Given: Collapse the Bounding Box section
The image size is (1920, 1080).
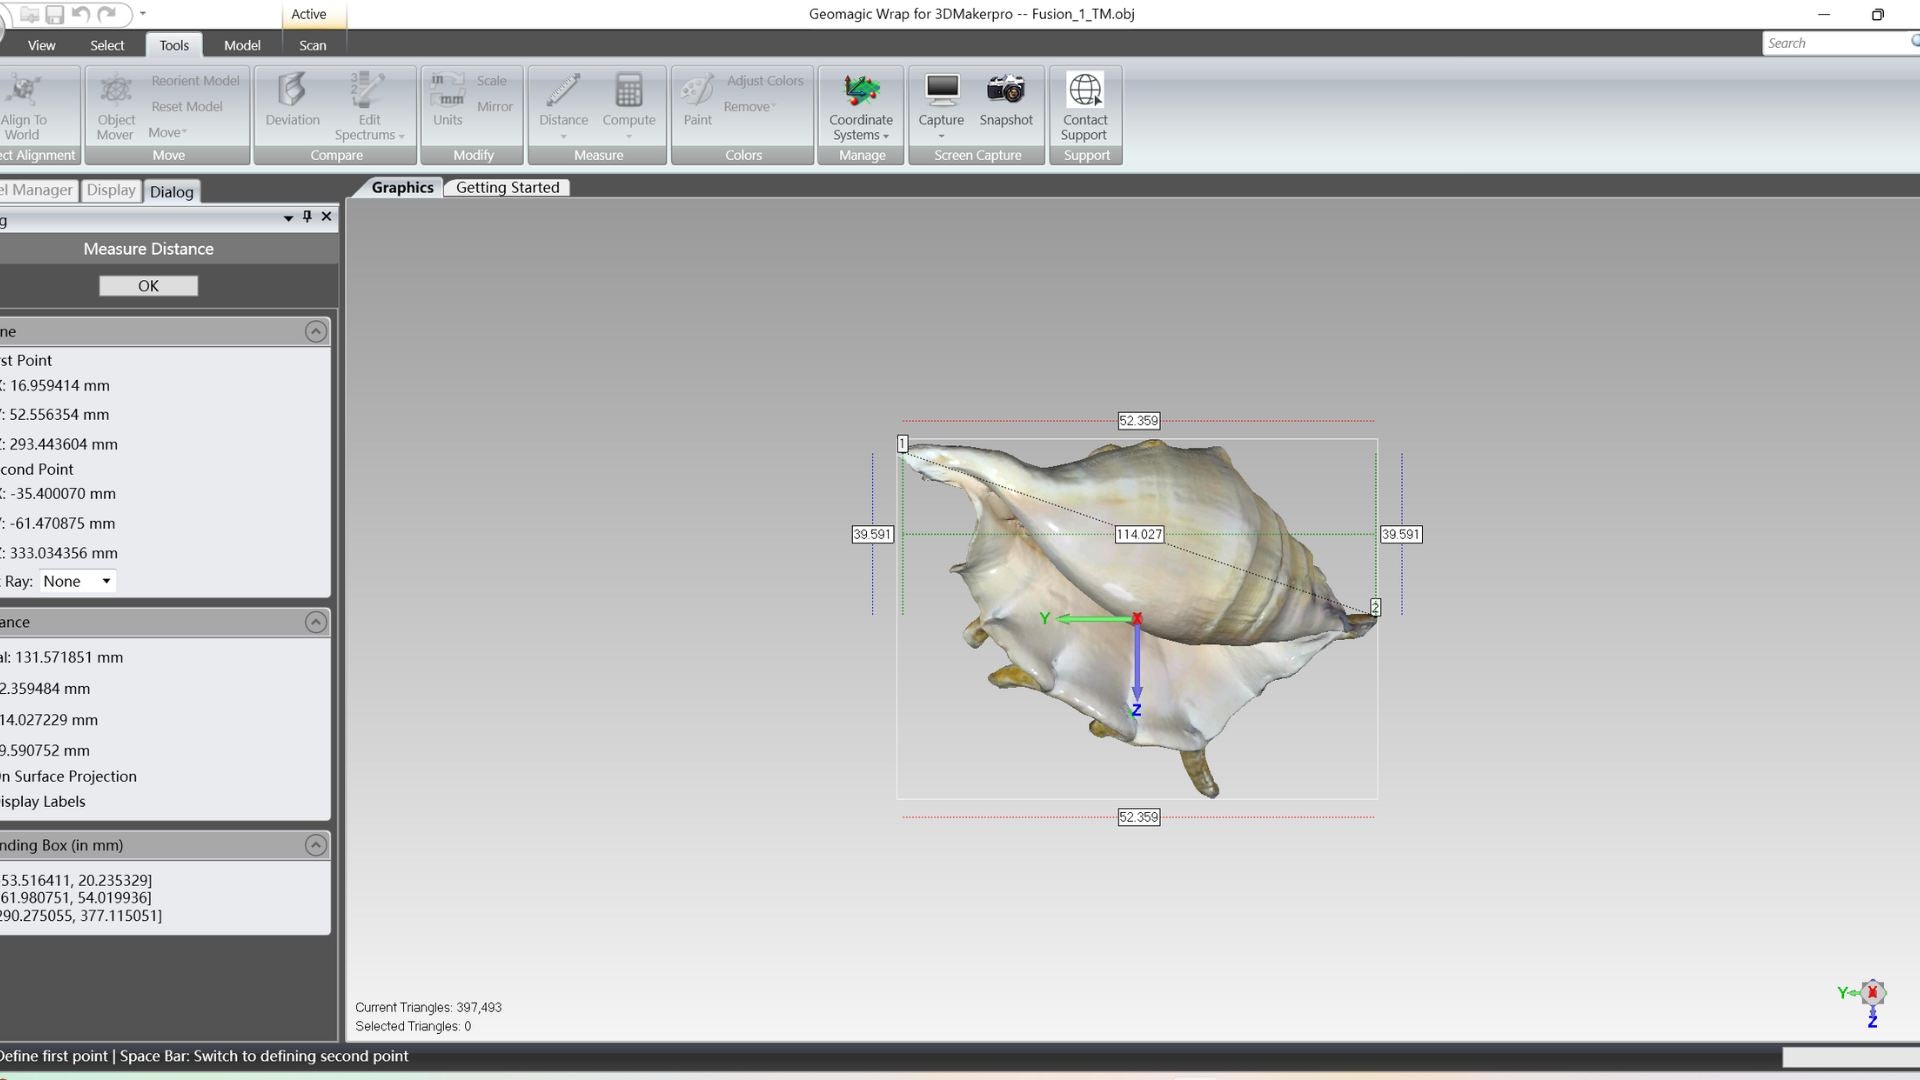Looking at the screenshot, I should (315, 846).
